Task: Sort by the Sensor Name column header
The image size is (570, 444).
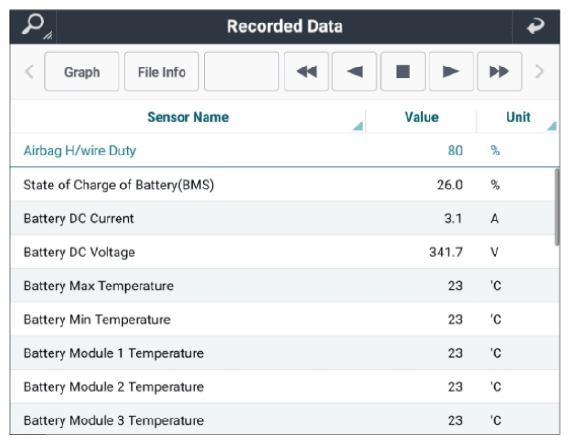Action: [x=188, y=117]
